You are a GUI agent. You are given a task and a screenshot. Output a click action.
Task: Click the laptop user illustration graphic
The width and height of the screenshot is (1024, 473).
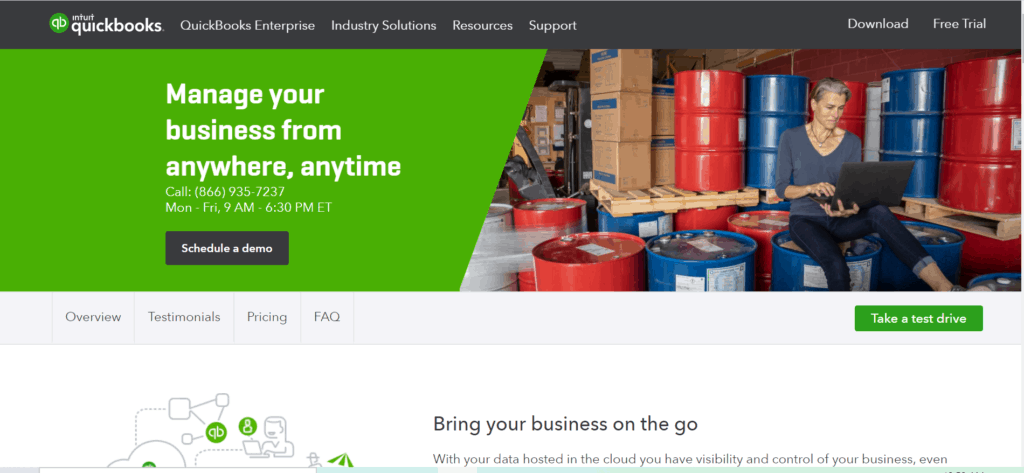[x=268, y=436]
